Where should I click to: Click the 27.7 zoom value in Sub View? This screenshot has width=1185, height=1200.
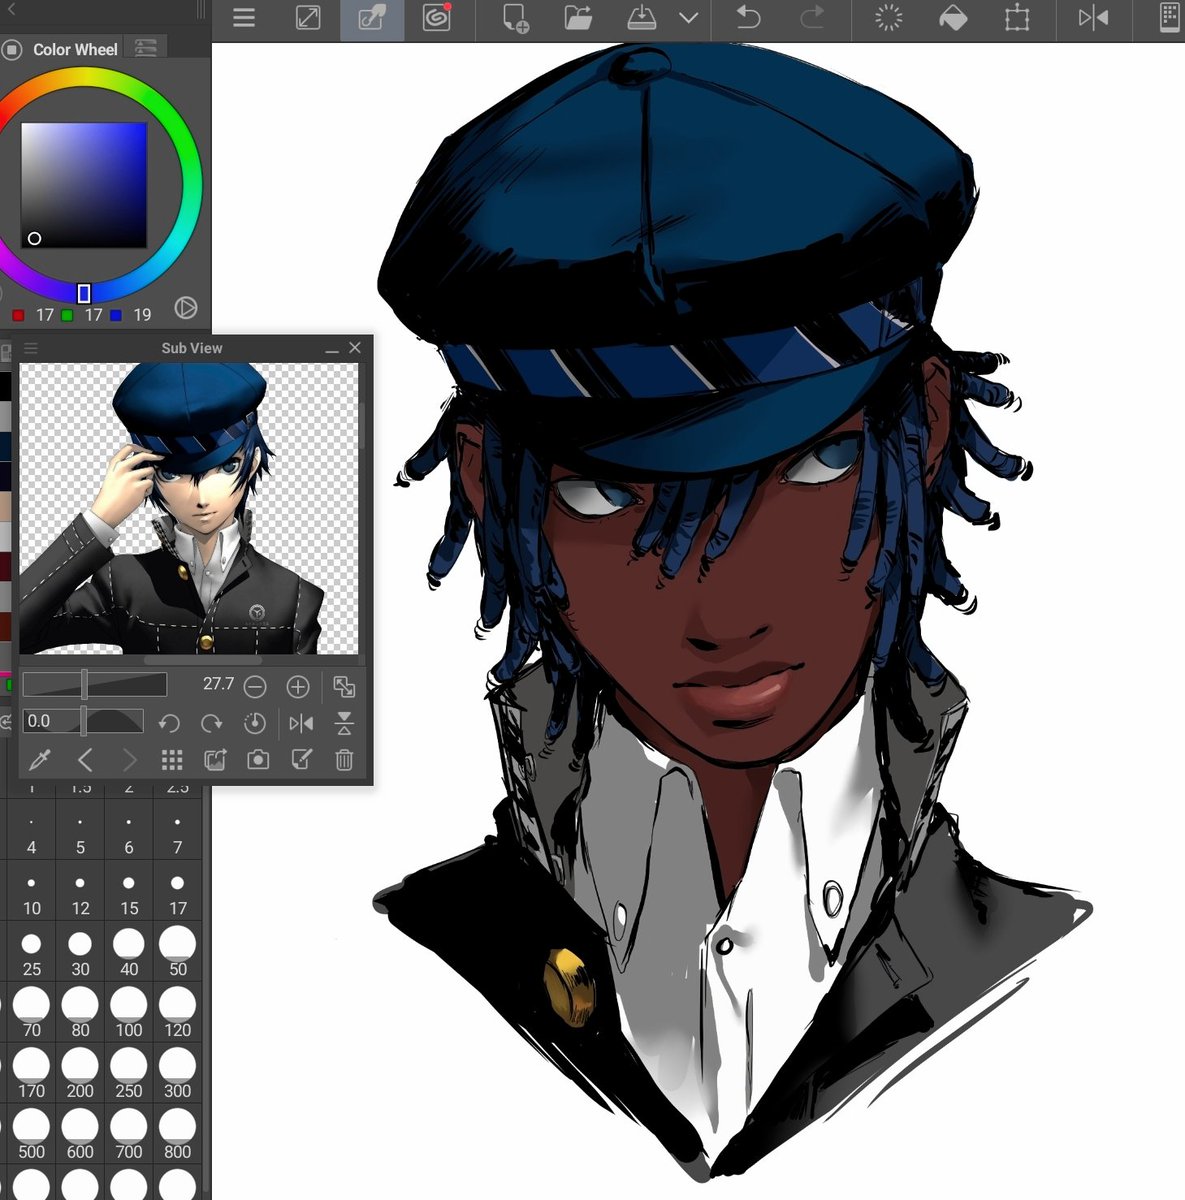pos(218,684)
